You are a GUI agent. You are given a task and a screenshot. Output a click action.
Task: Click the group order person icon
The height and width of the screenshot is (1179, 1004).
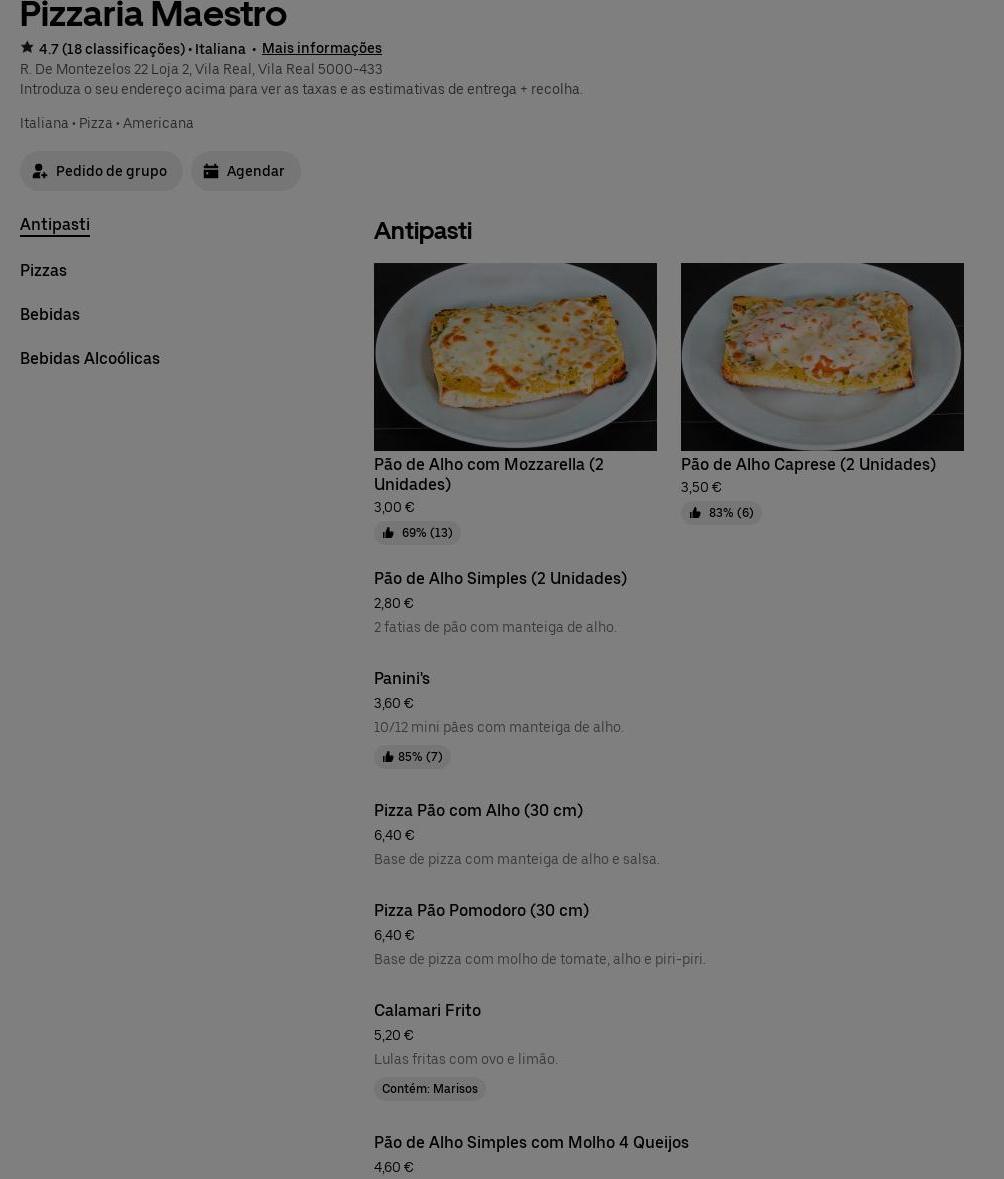coord(40,171)
